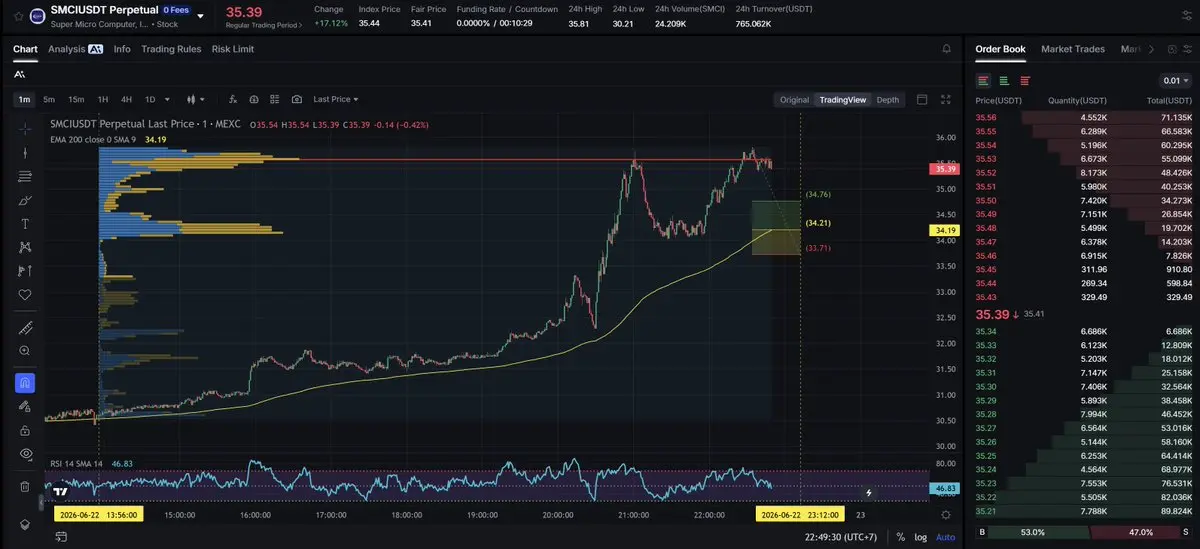Screen dimensions: 1200x549
Task: Select the 1H timeframe
Action: pos(103,100)
